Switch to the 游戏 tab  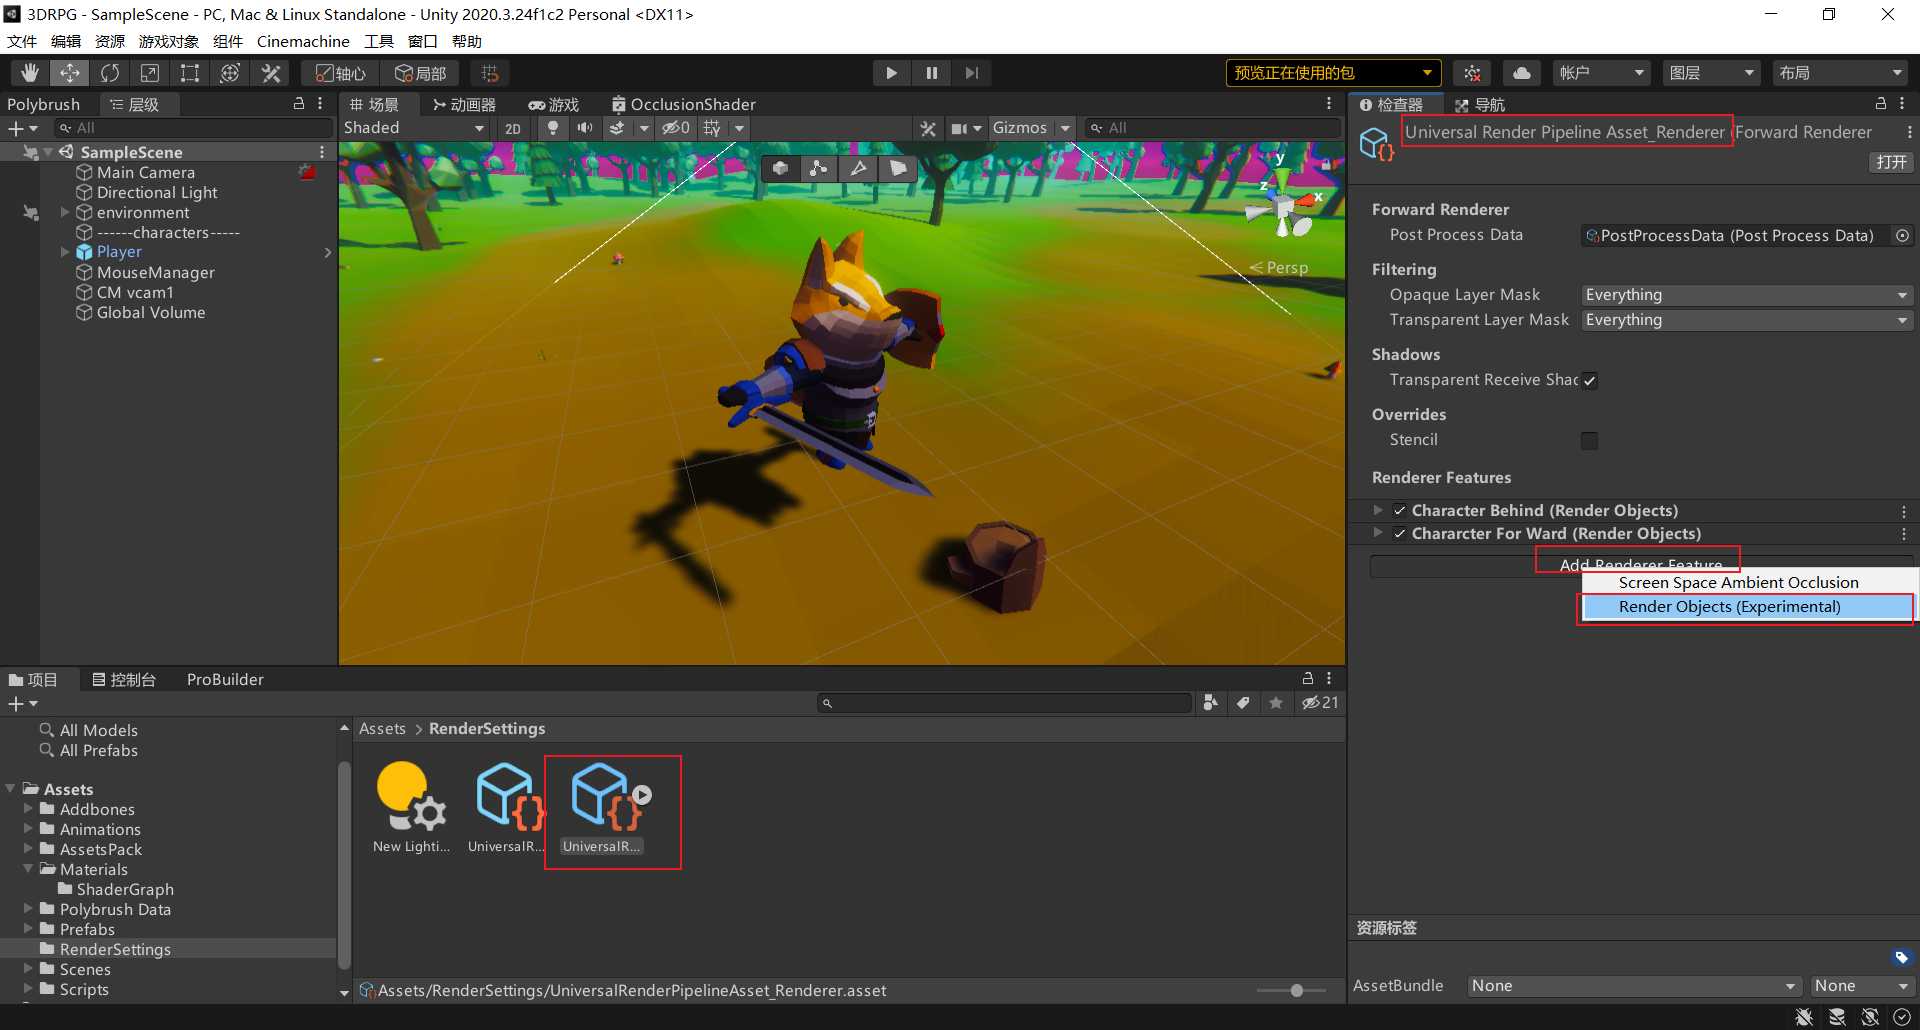pos(554,104)
